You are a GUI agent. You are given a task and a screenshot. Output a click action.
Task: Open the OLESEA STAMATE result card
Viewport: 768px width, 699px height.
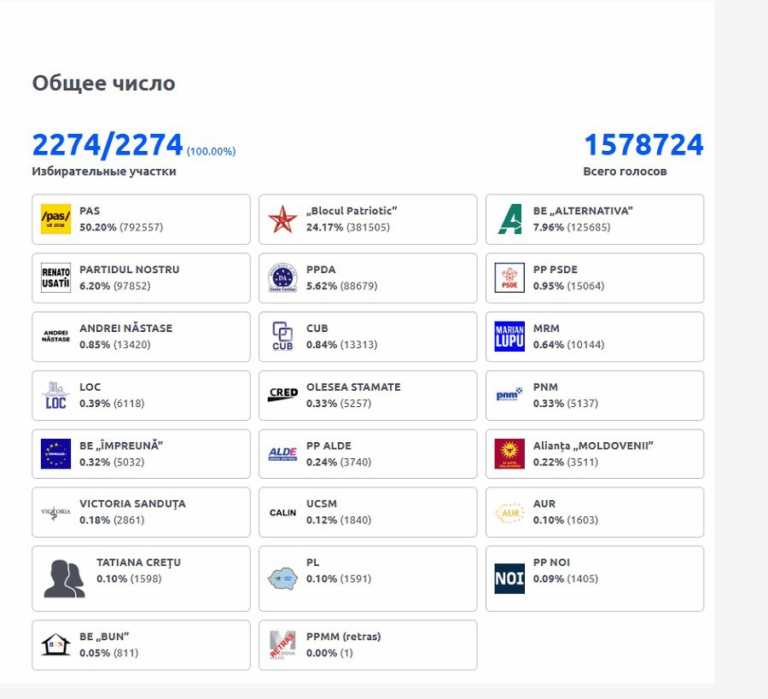coord(368,395)
